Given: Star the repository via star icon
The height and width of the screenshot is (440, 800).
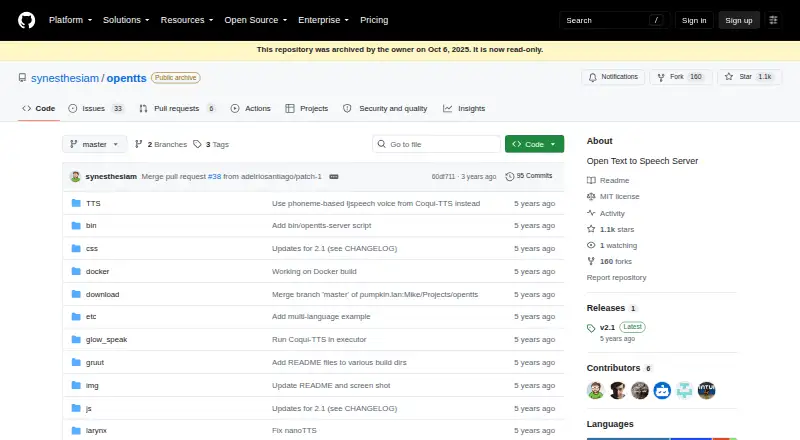Looking at the screenshot, I should pyautogui.click(x=729, y=77).
